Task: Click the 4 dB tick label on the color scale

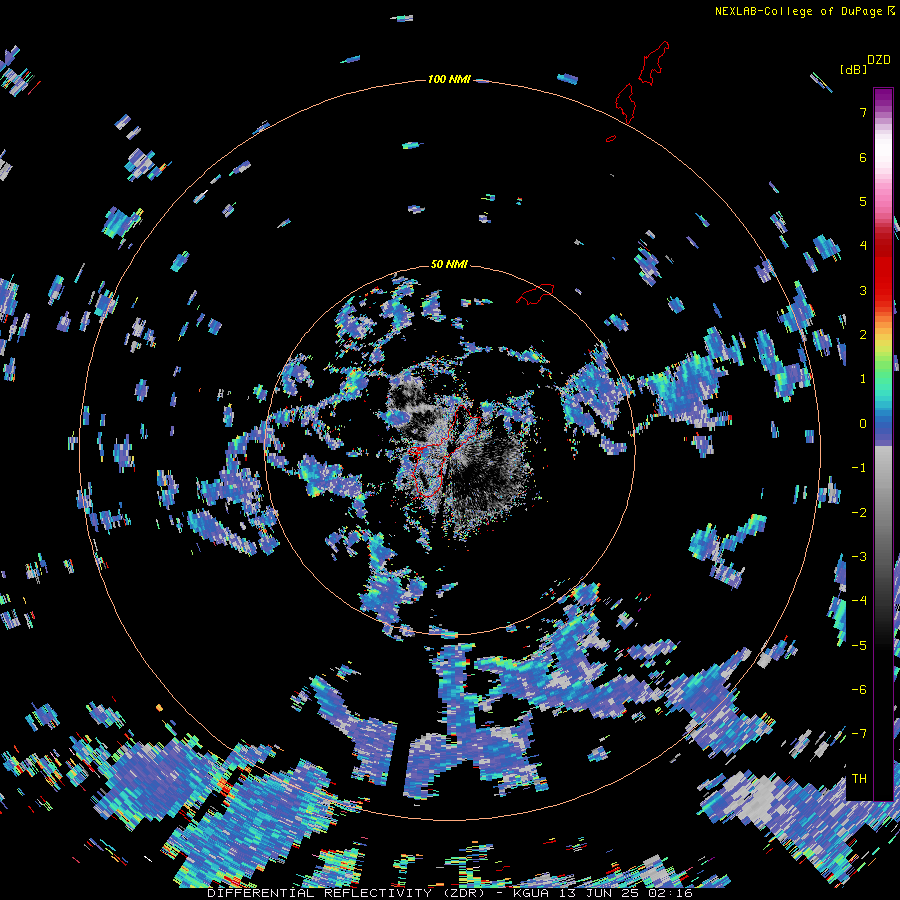Action: [863, 246]
